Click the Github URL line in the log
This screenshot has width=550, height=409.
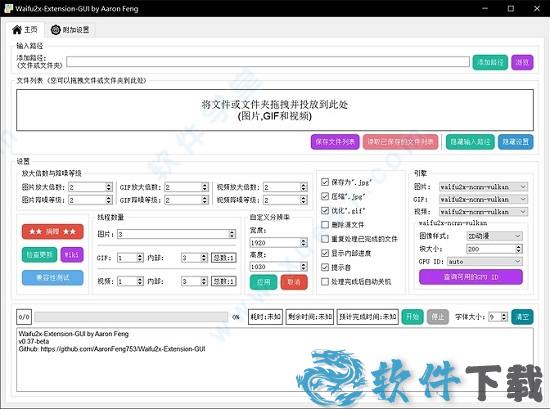(112, 349)
